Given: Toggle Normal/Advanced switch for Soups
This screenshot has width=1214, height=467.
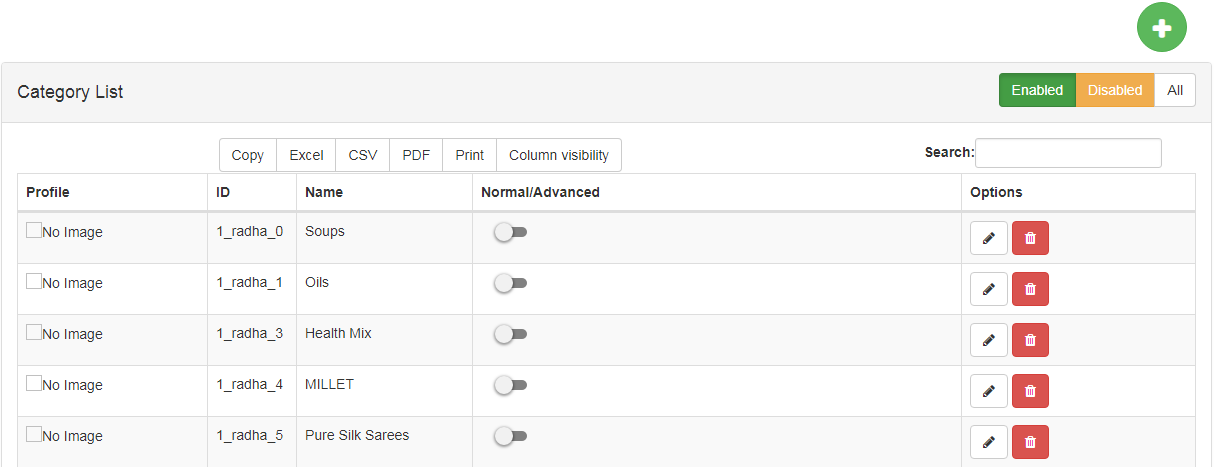Looking at the screenshot, I should tap(510, 232).
